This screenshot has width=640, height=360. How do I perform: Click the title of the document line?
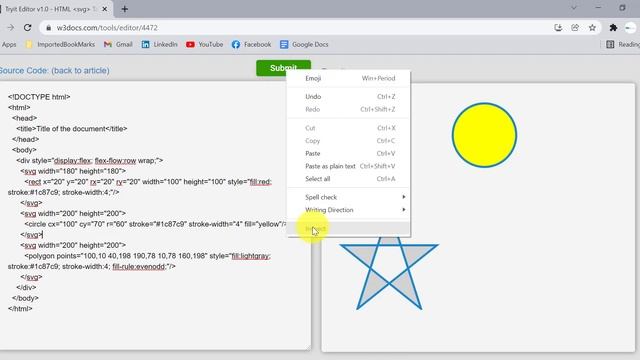pos(71,129)
